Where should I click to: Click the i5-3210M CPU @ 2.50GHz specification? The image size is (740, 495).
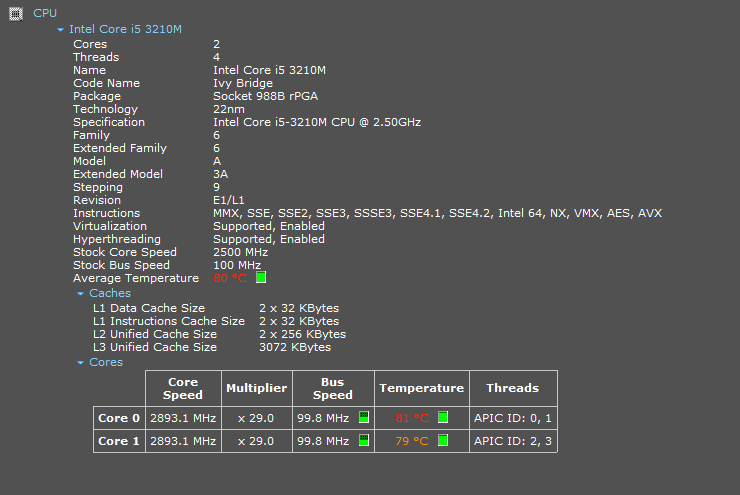coord(317,122)
